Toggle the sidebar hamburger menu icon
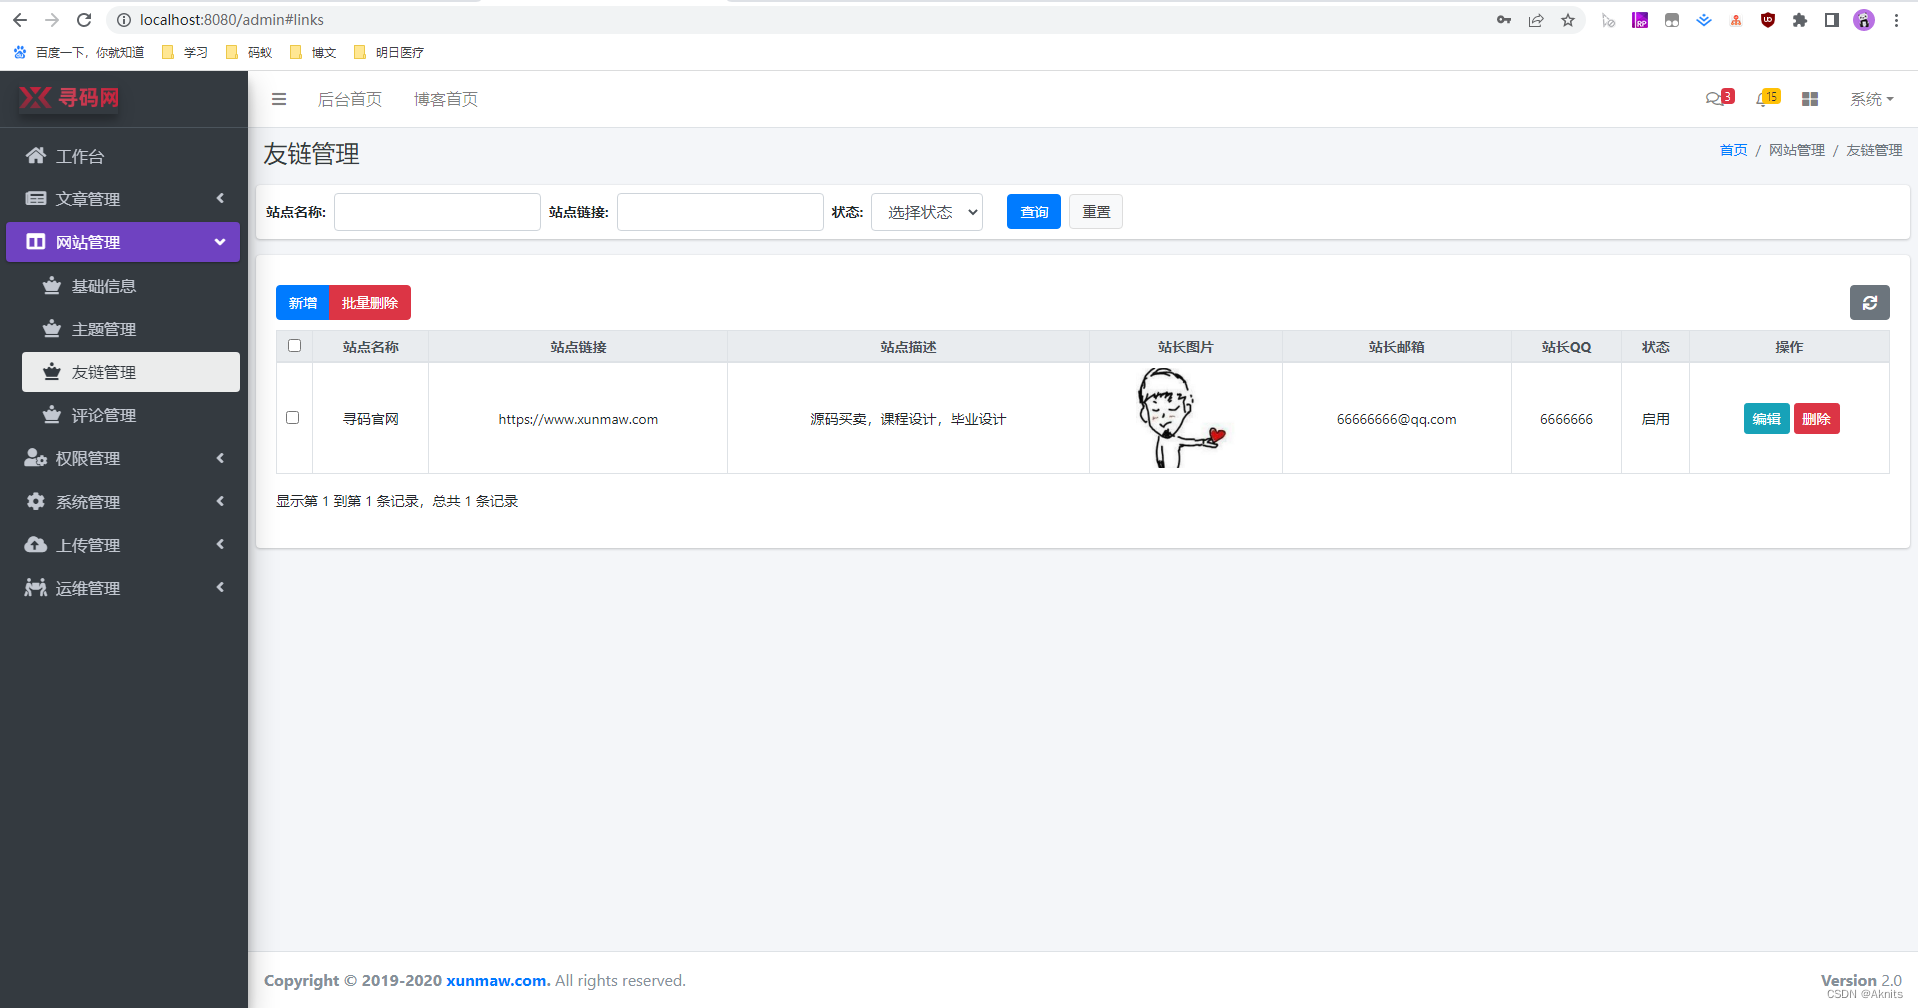The height and width of the screenshot is (1008, 1918). click(279, 99)
